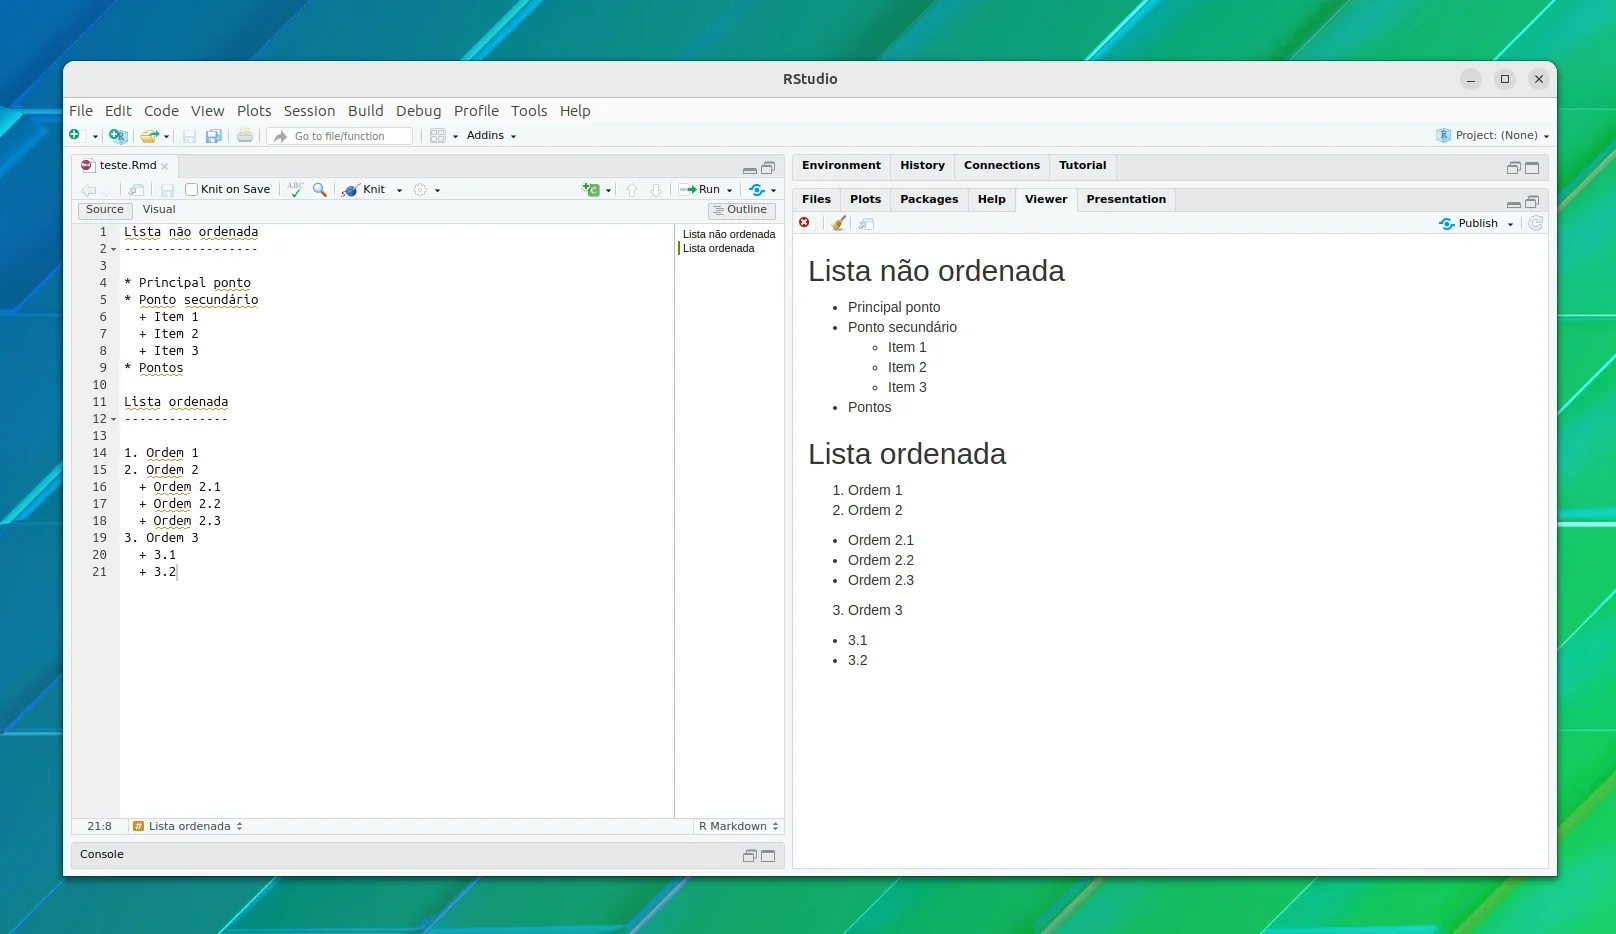Click the Print document icon
1616x934 pixels.
pyautogui.click(x=244, y=136)
